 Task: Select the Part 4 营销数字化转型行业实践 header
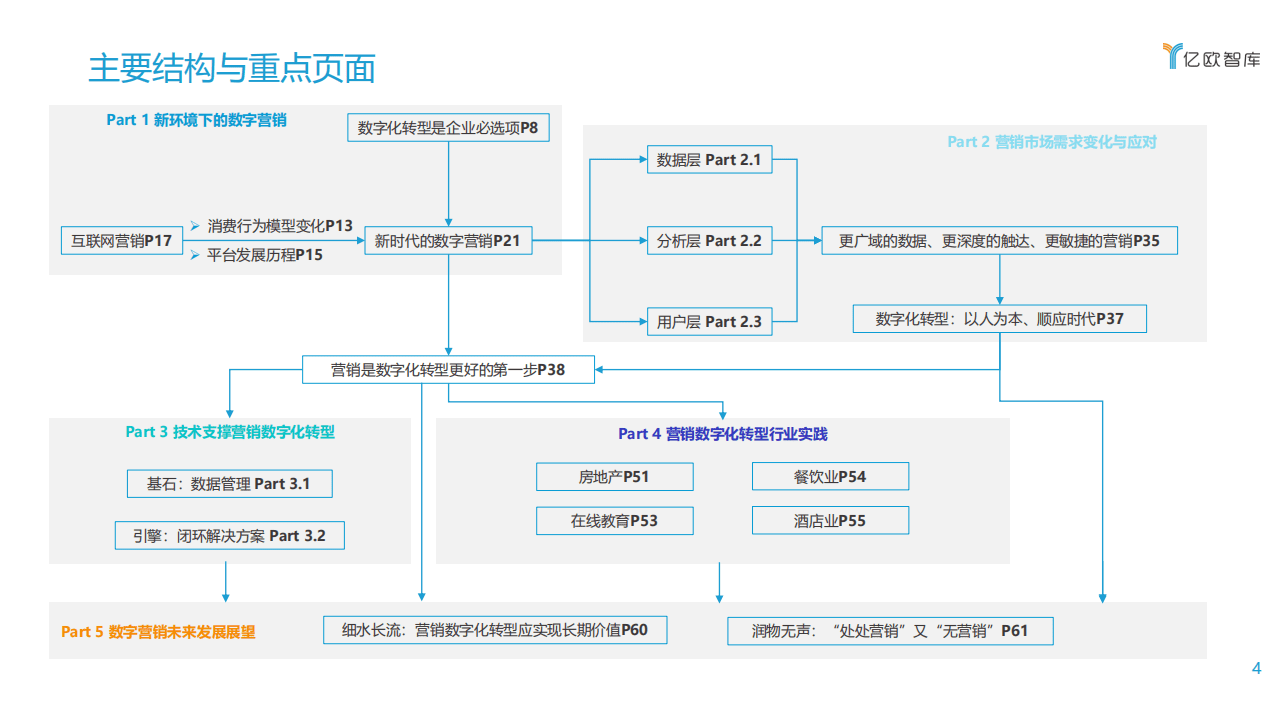[x=724, y=434]
